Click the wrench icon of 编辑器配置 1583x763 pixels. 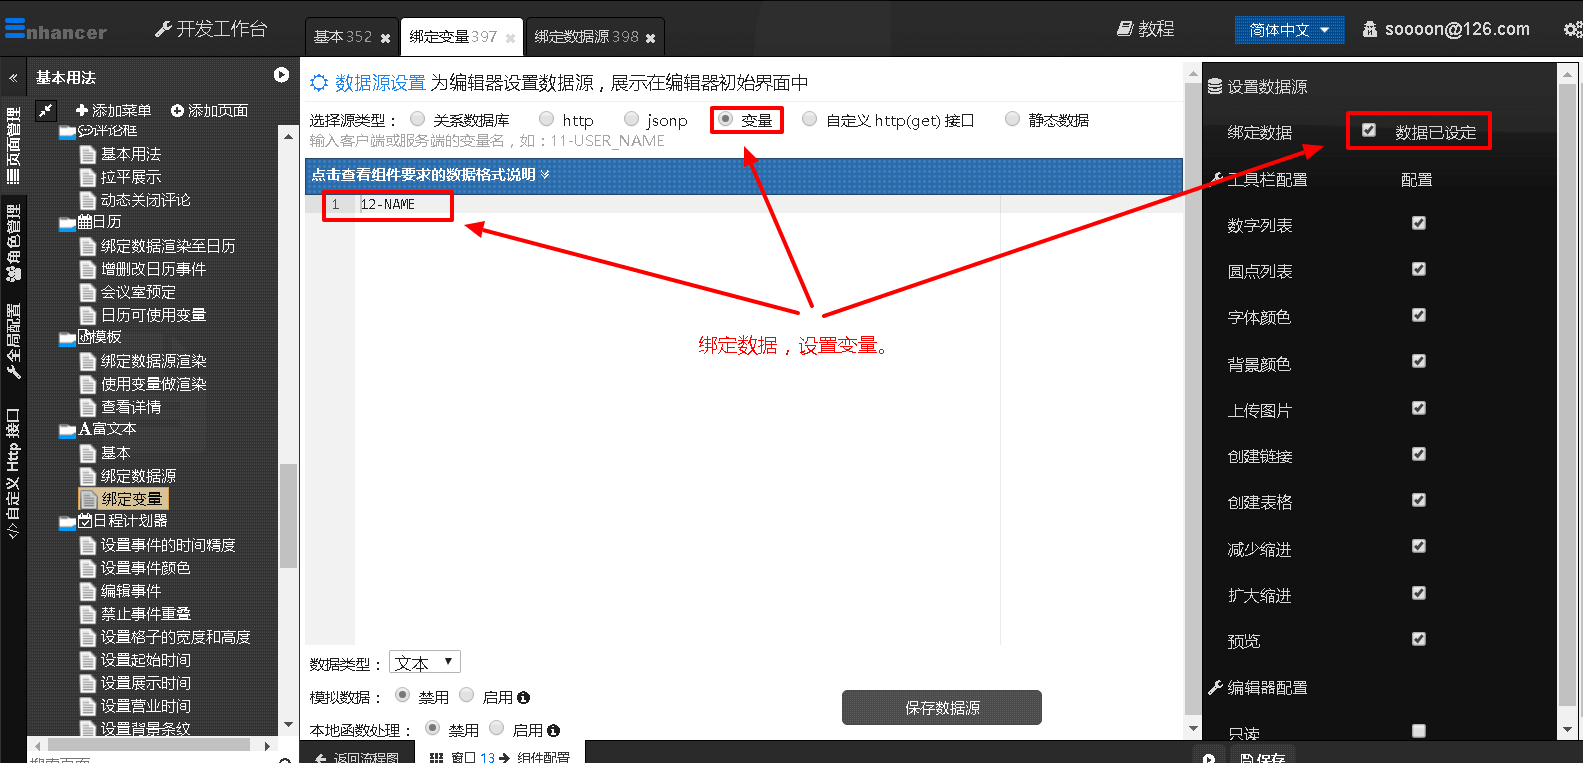(x=1215, y=688)
